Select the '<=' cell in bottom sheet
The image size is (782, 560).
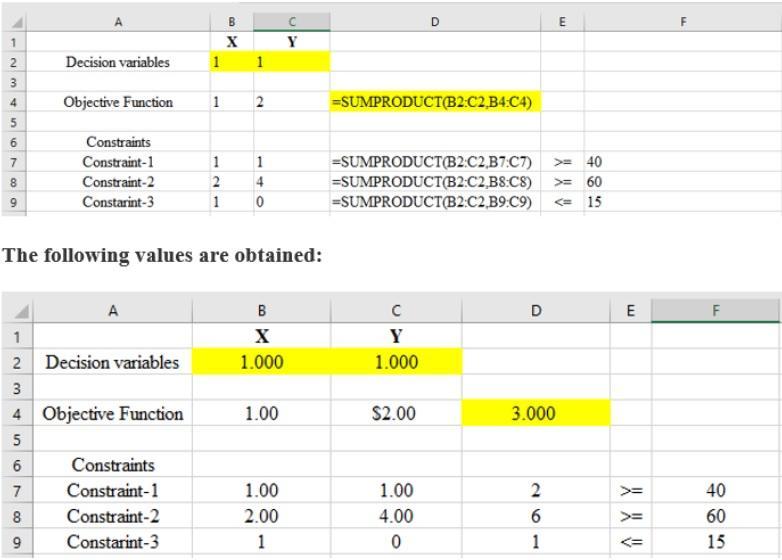tap(631, 542)
